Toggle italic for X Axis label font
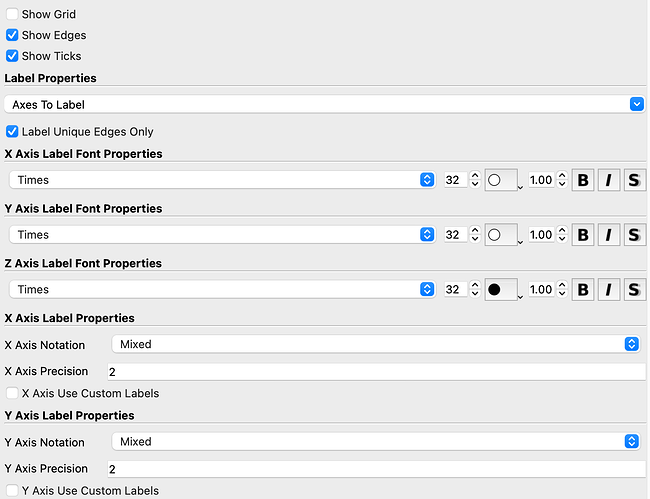Screen dimensions: 650x499 pyautogui.click(x=609, y=180)
